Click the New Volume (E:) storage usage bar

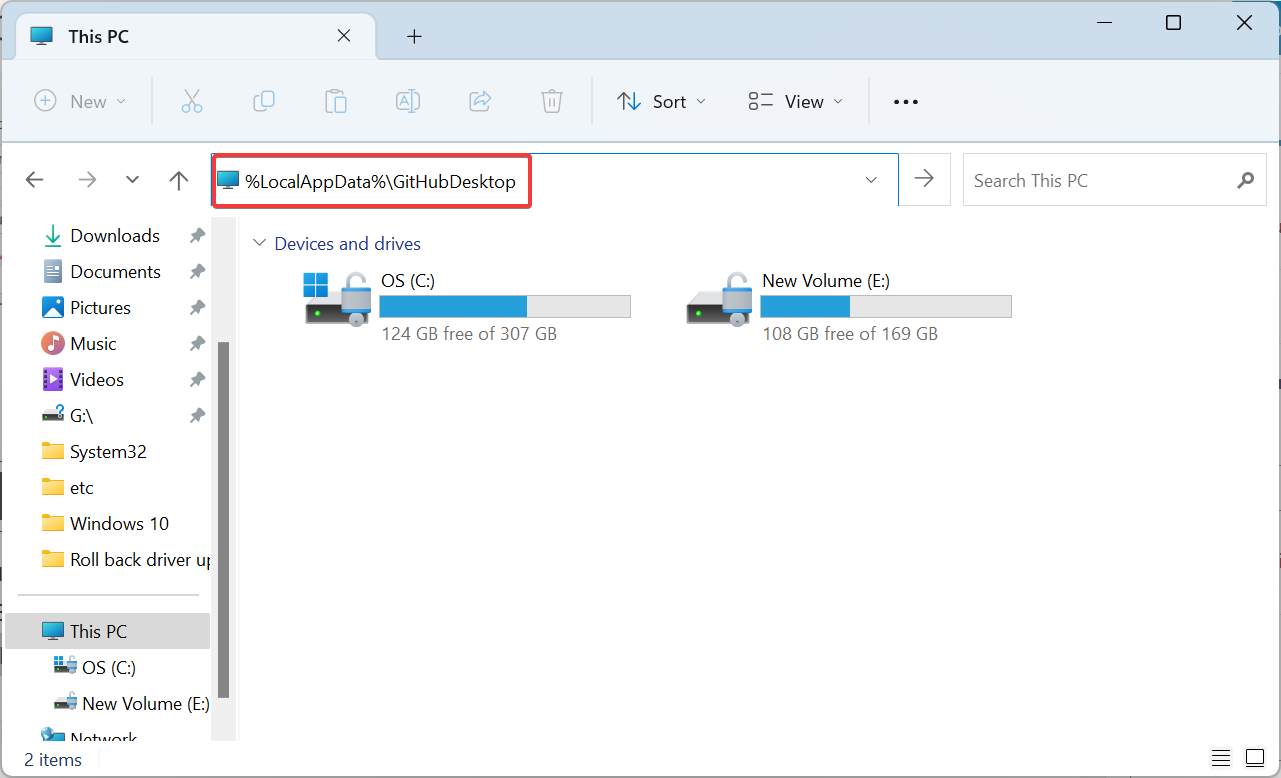[x=886, y=306]
